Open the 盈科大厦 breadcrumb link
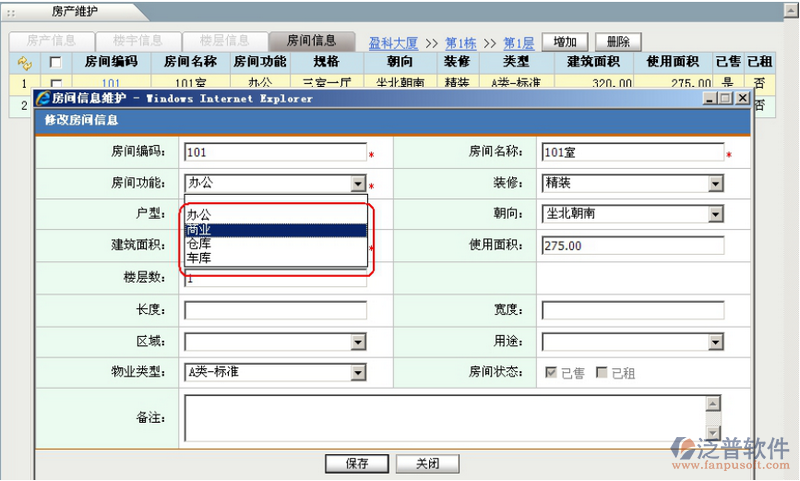The height and width of the screenshot is (481, 800). tap(395, 44)
